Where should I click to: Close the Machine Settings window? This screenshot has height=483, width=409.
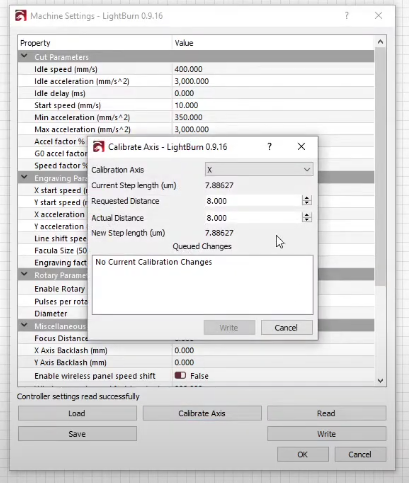coord(378,16)
